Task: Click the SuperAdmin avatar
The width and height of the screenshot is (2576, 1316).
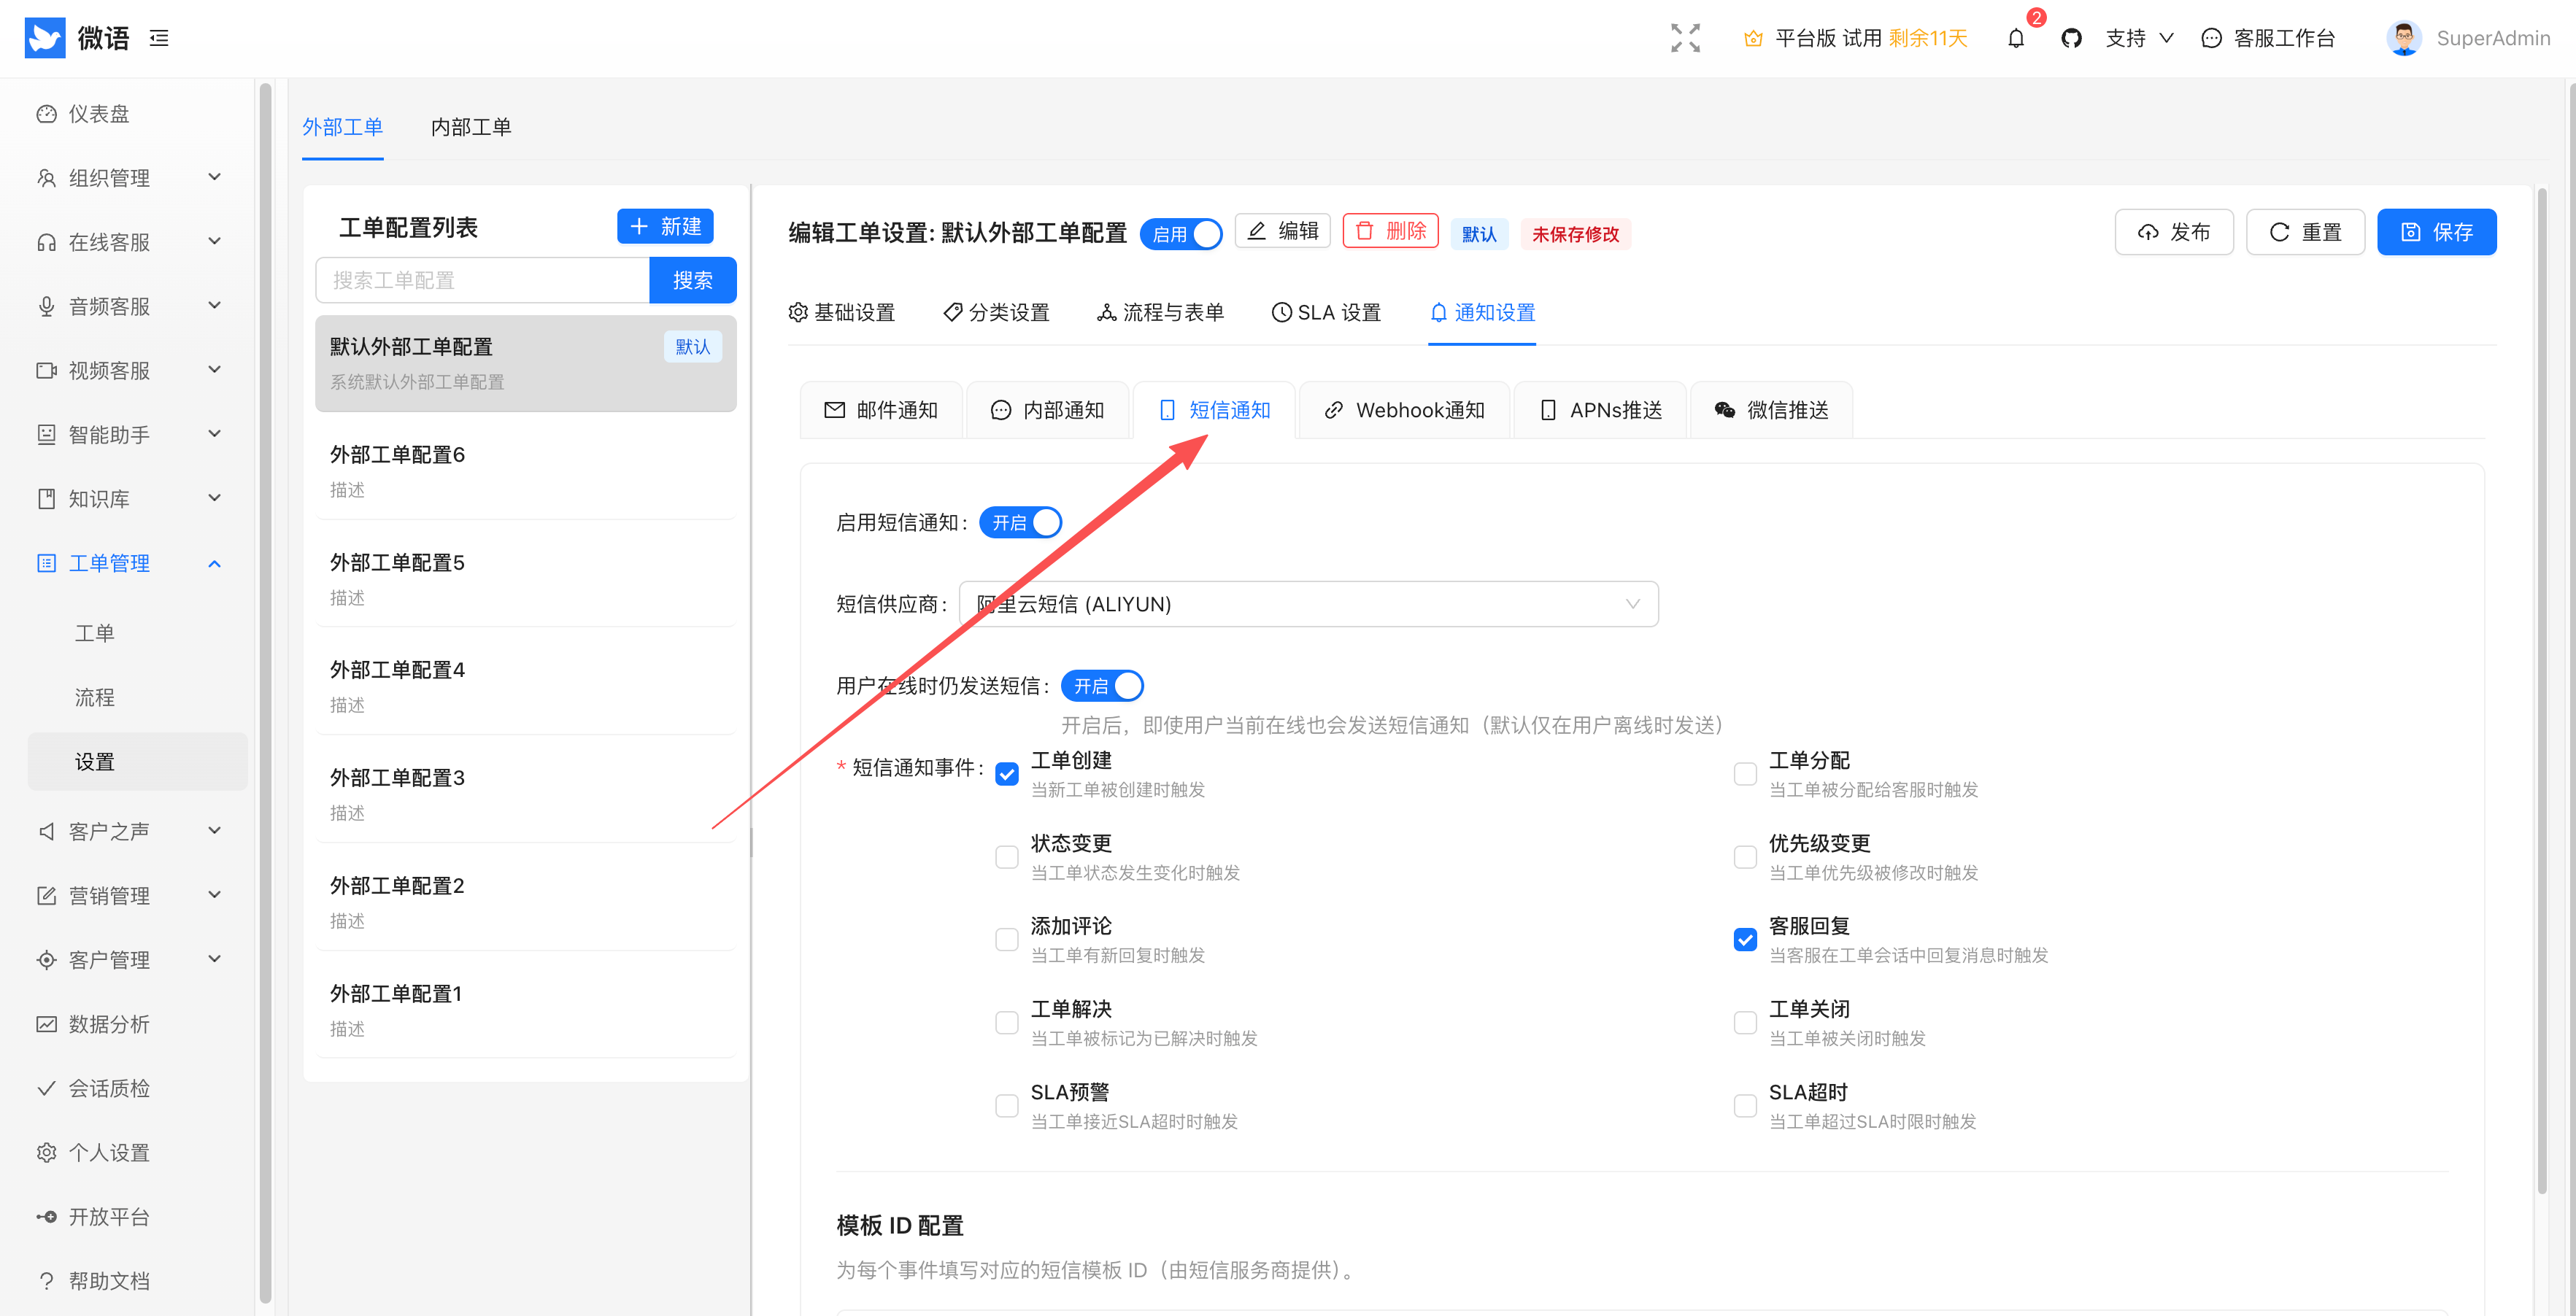Action: coord(2404,38)
